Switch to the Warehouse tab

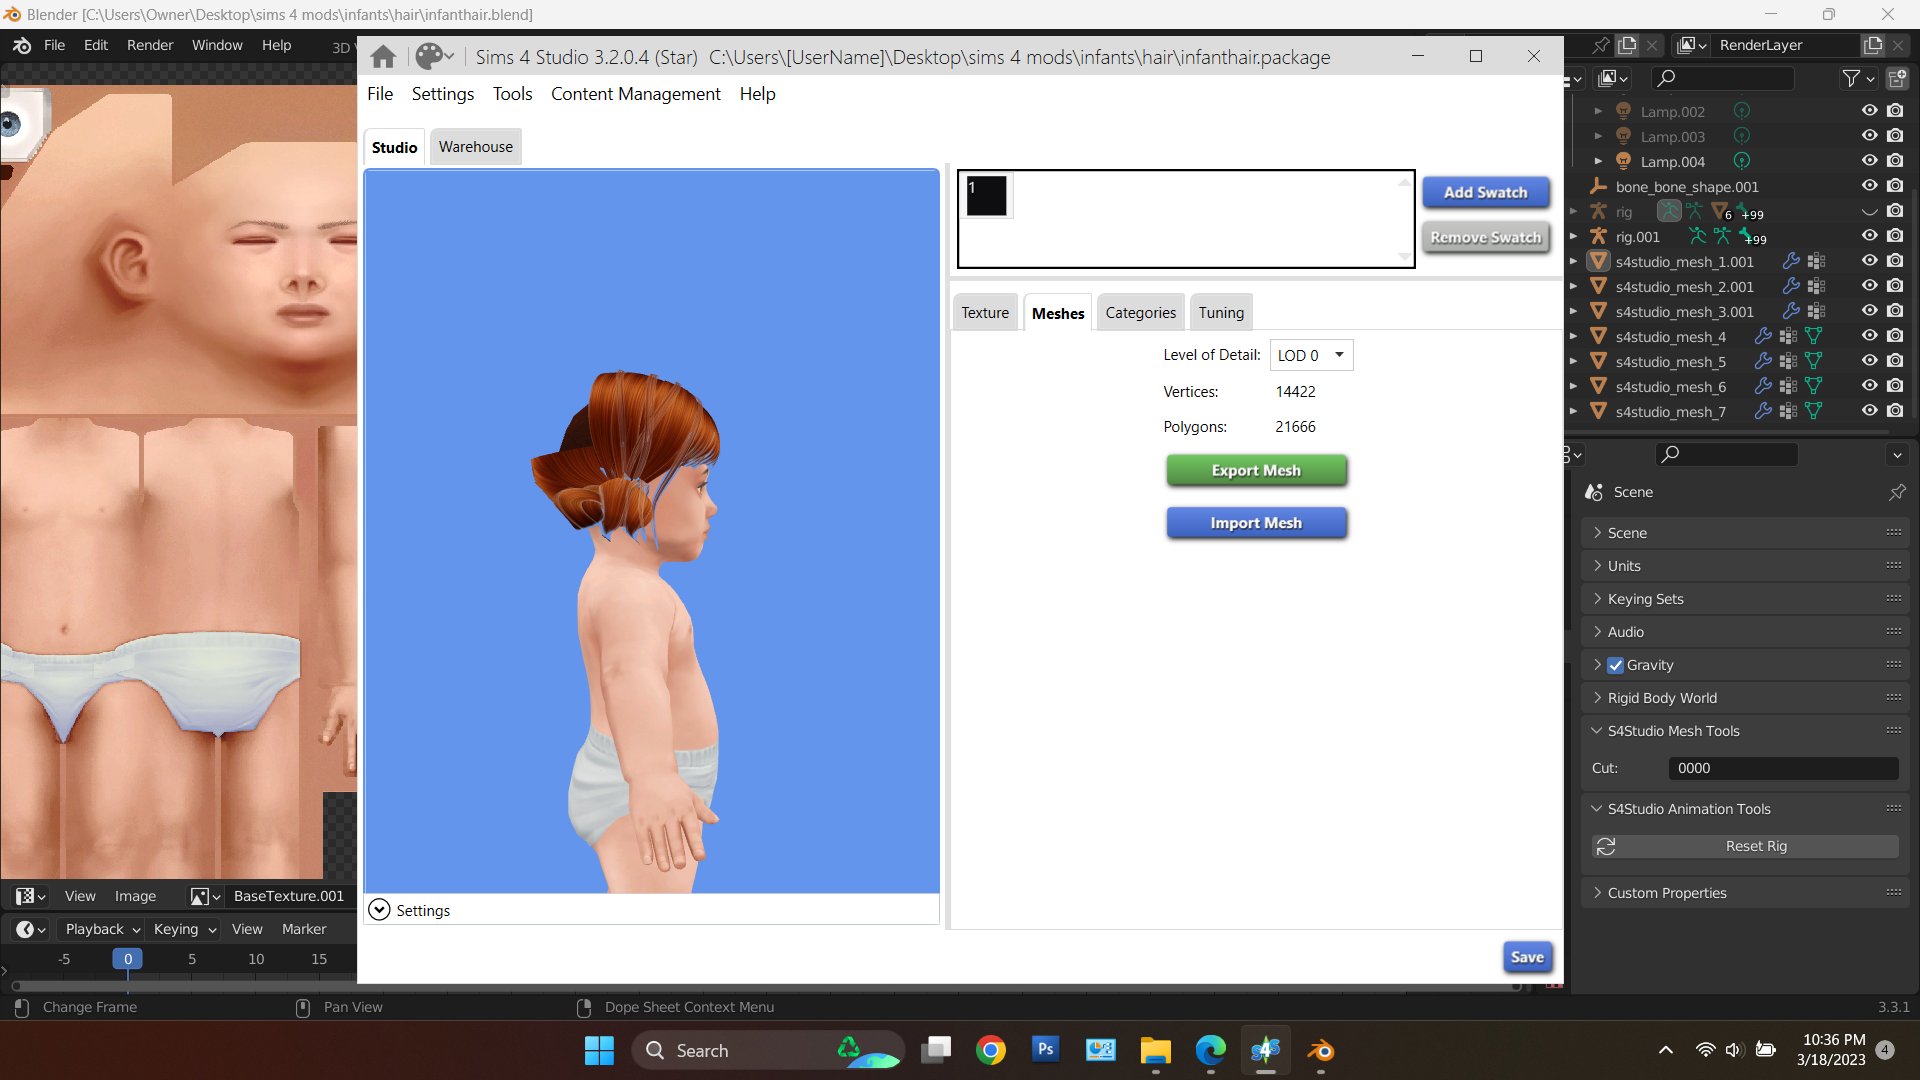475,147
